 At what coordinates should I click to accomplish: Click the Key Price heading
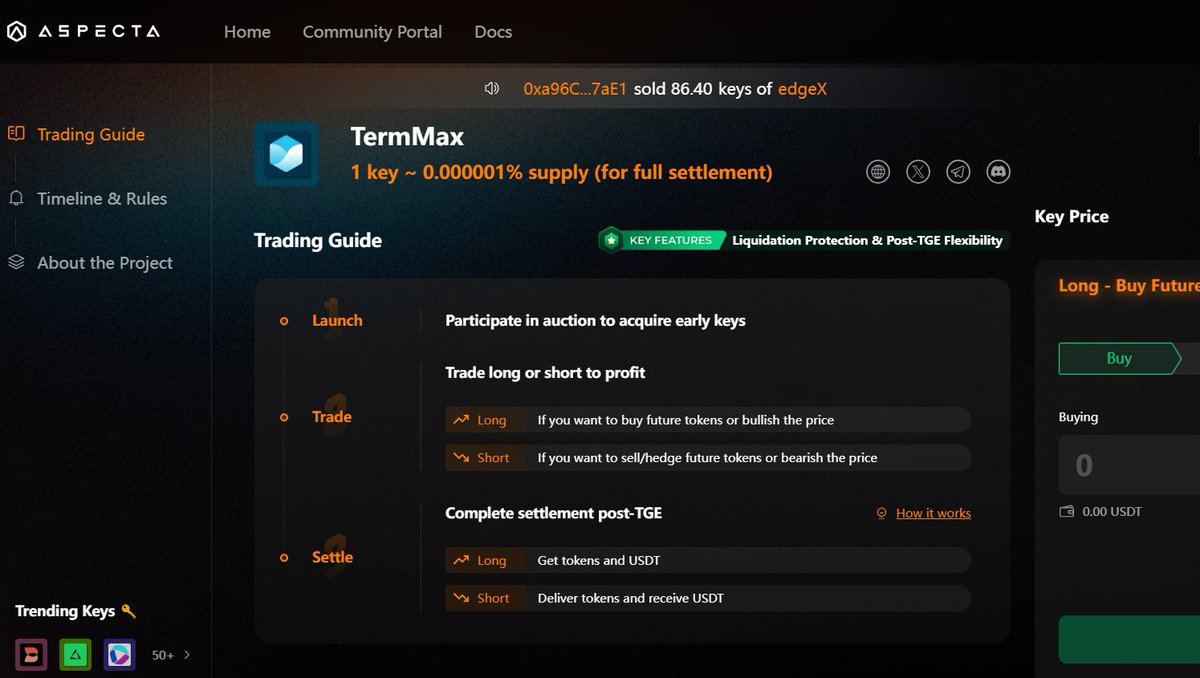tap(1071, 217)
